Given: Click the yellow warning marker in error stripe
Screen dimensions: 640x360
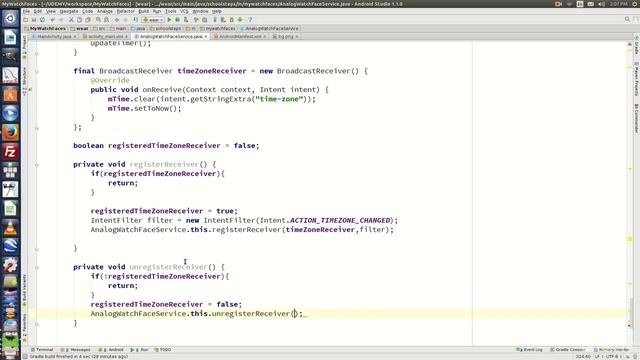Looking at the screenshot, I should point(630,238).
